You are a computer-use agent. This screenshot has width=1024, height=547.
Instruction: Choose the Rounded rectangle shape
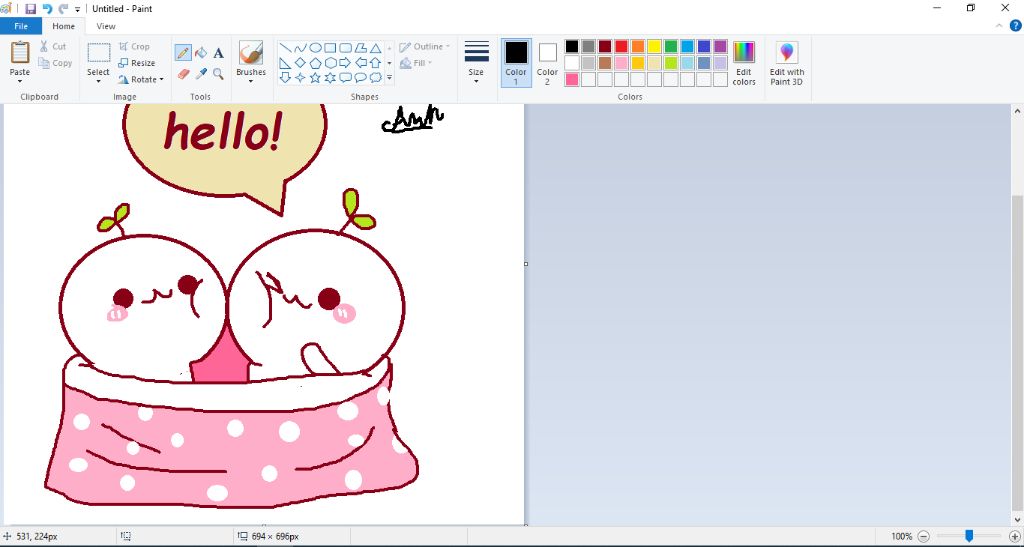[345, 48]
